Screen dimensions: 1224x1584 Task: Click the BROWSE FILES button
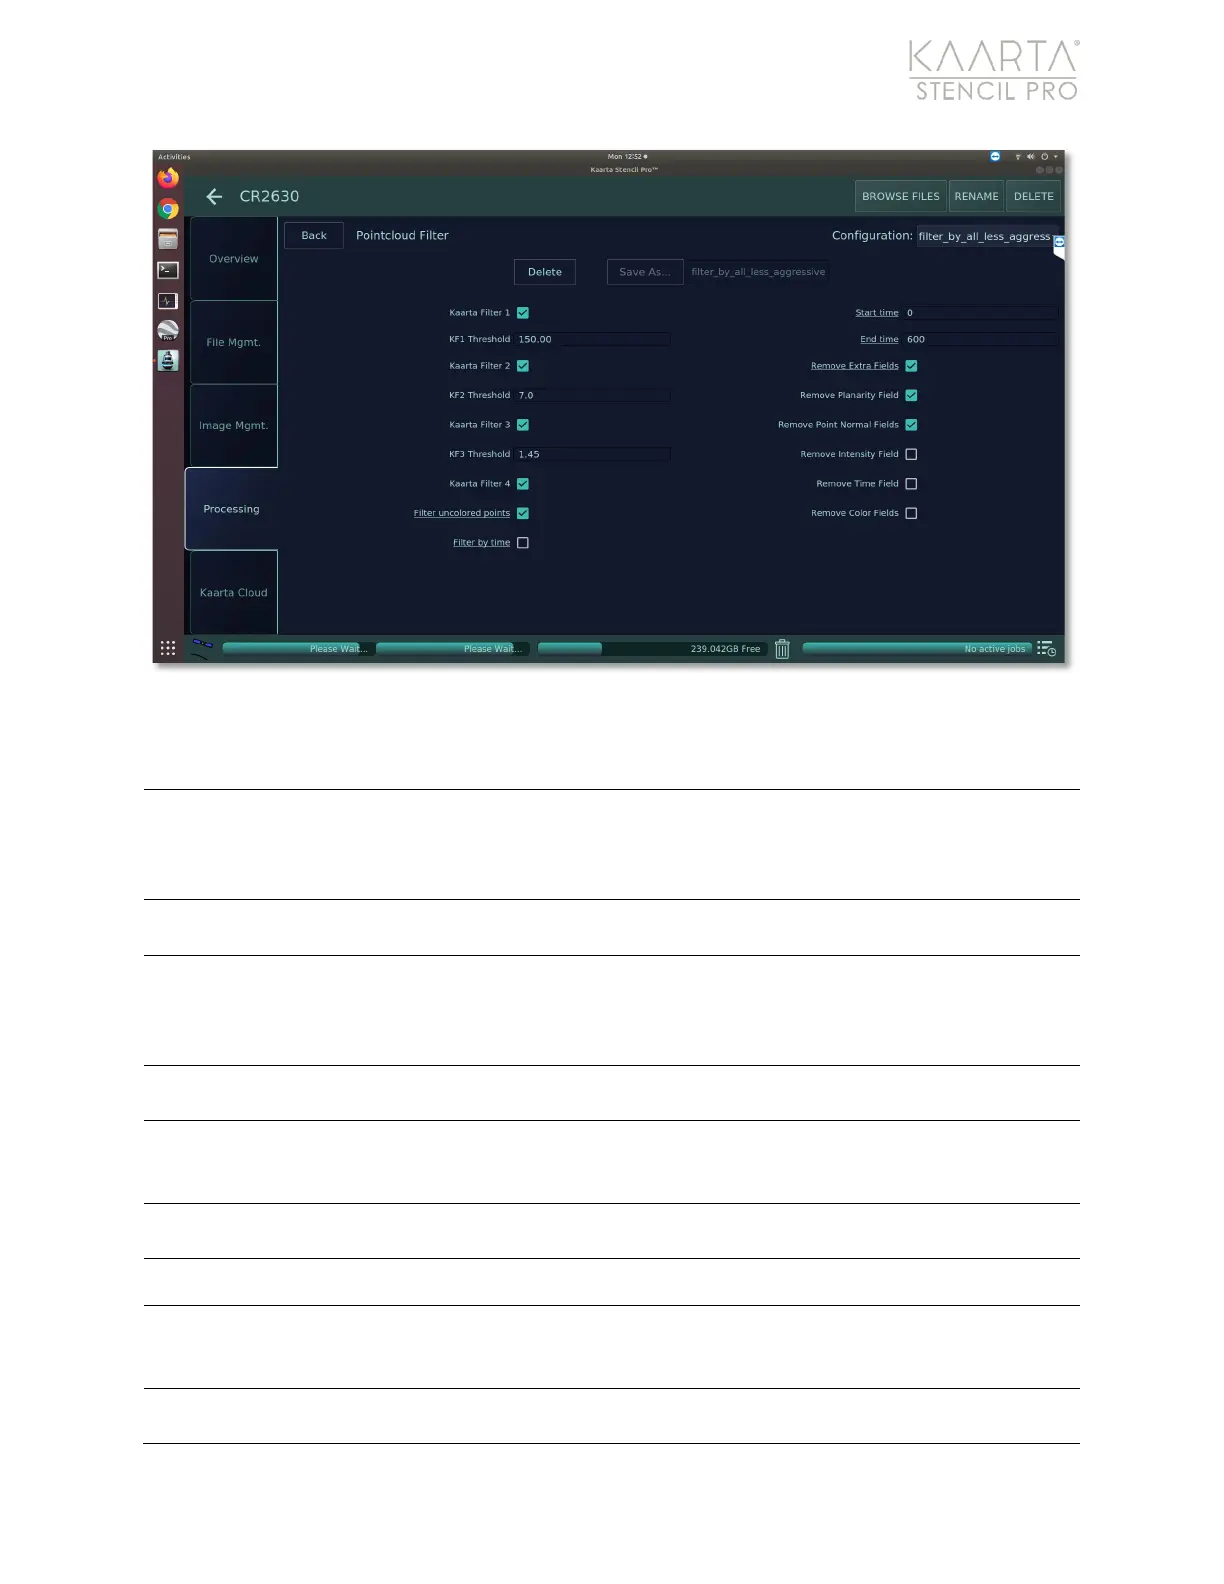(901, 197)
